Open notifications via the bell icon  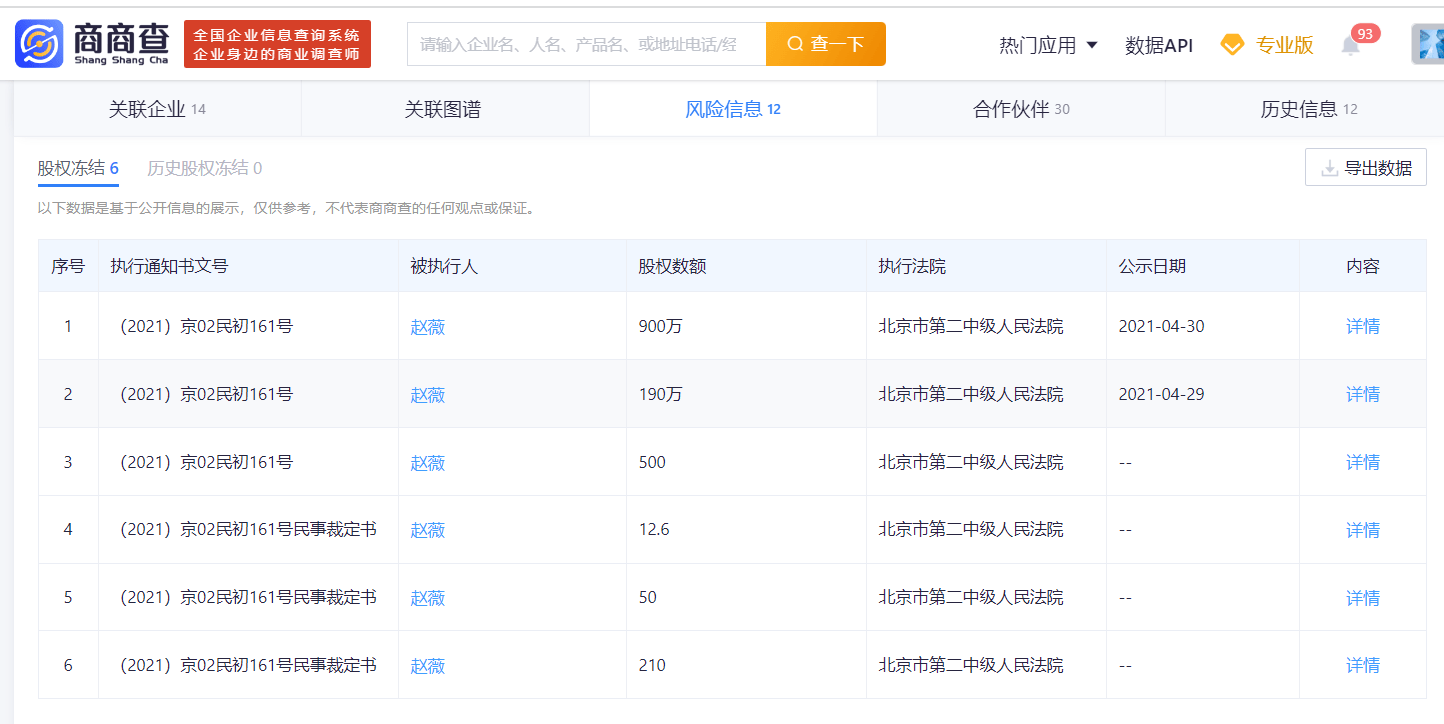pyautogui.click(x=1350, y=46)
